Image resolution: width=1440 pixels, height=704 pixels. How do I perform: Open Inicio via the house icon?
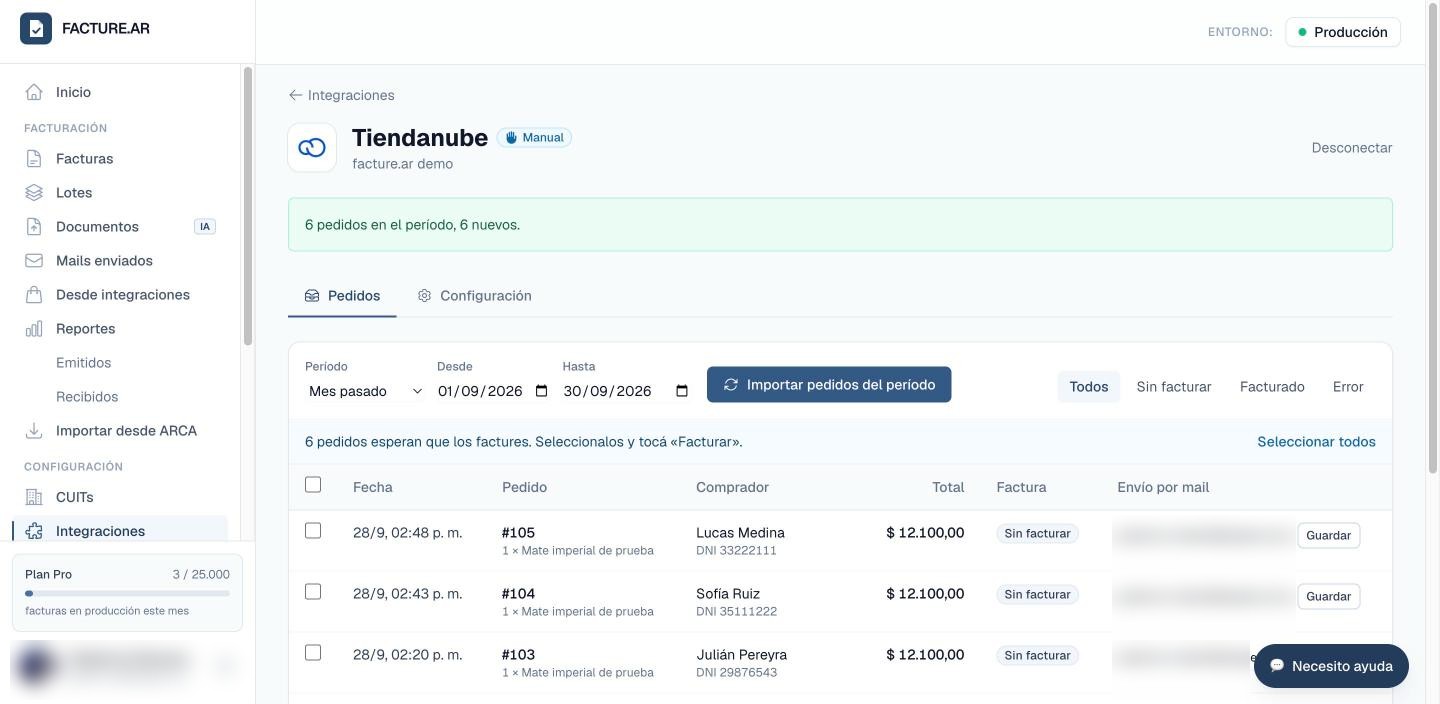tap(34, 92)
